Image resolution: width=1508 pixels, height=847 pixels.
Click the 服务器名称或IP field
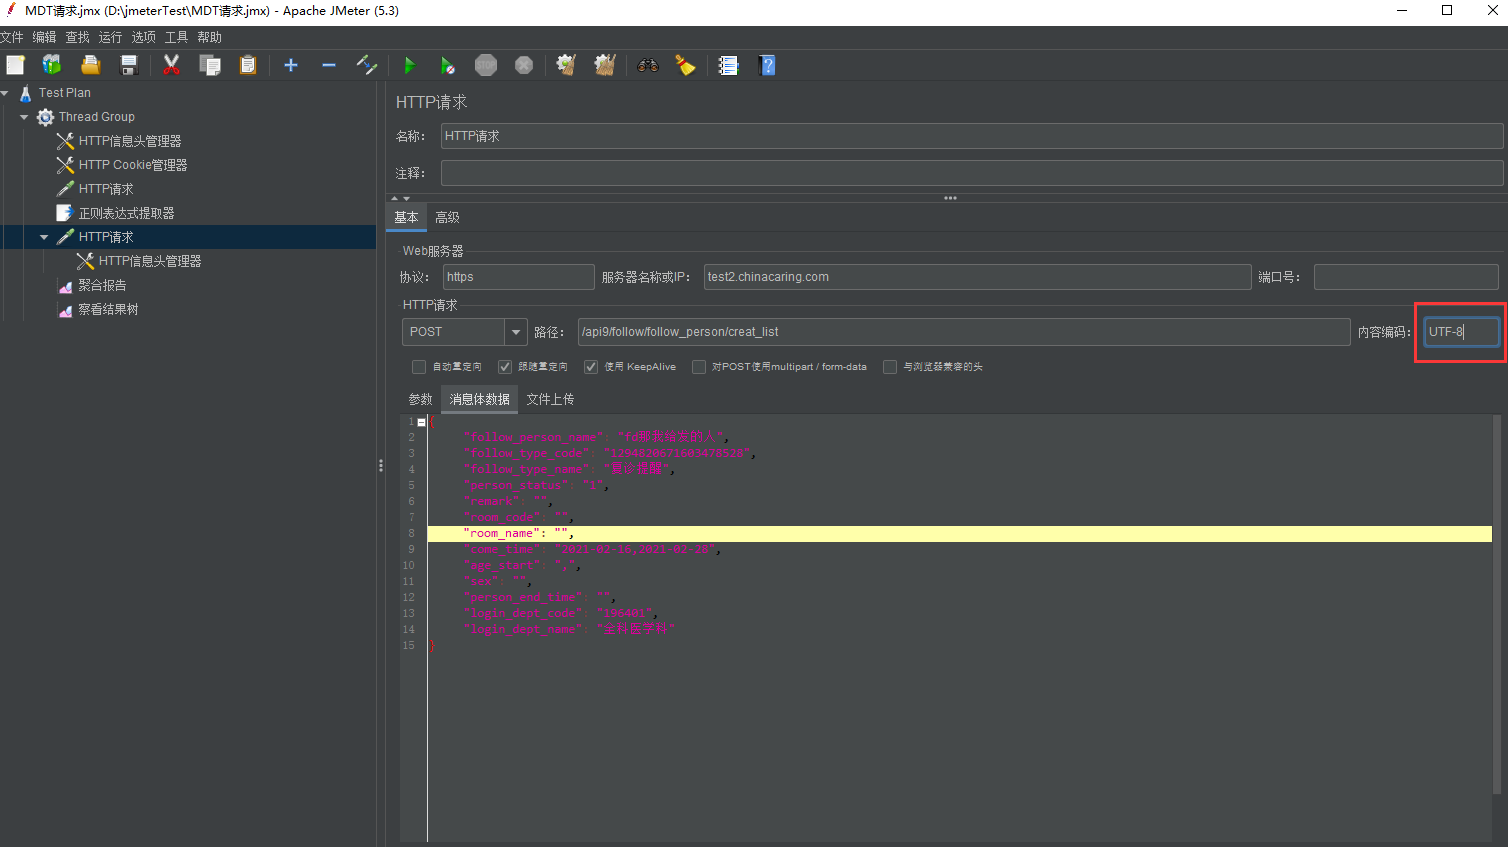(977, 277)
